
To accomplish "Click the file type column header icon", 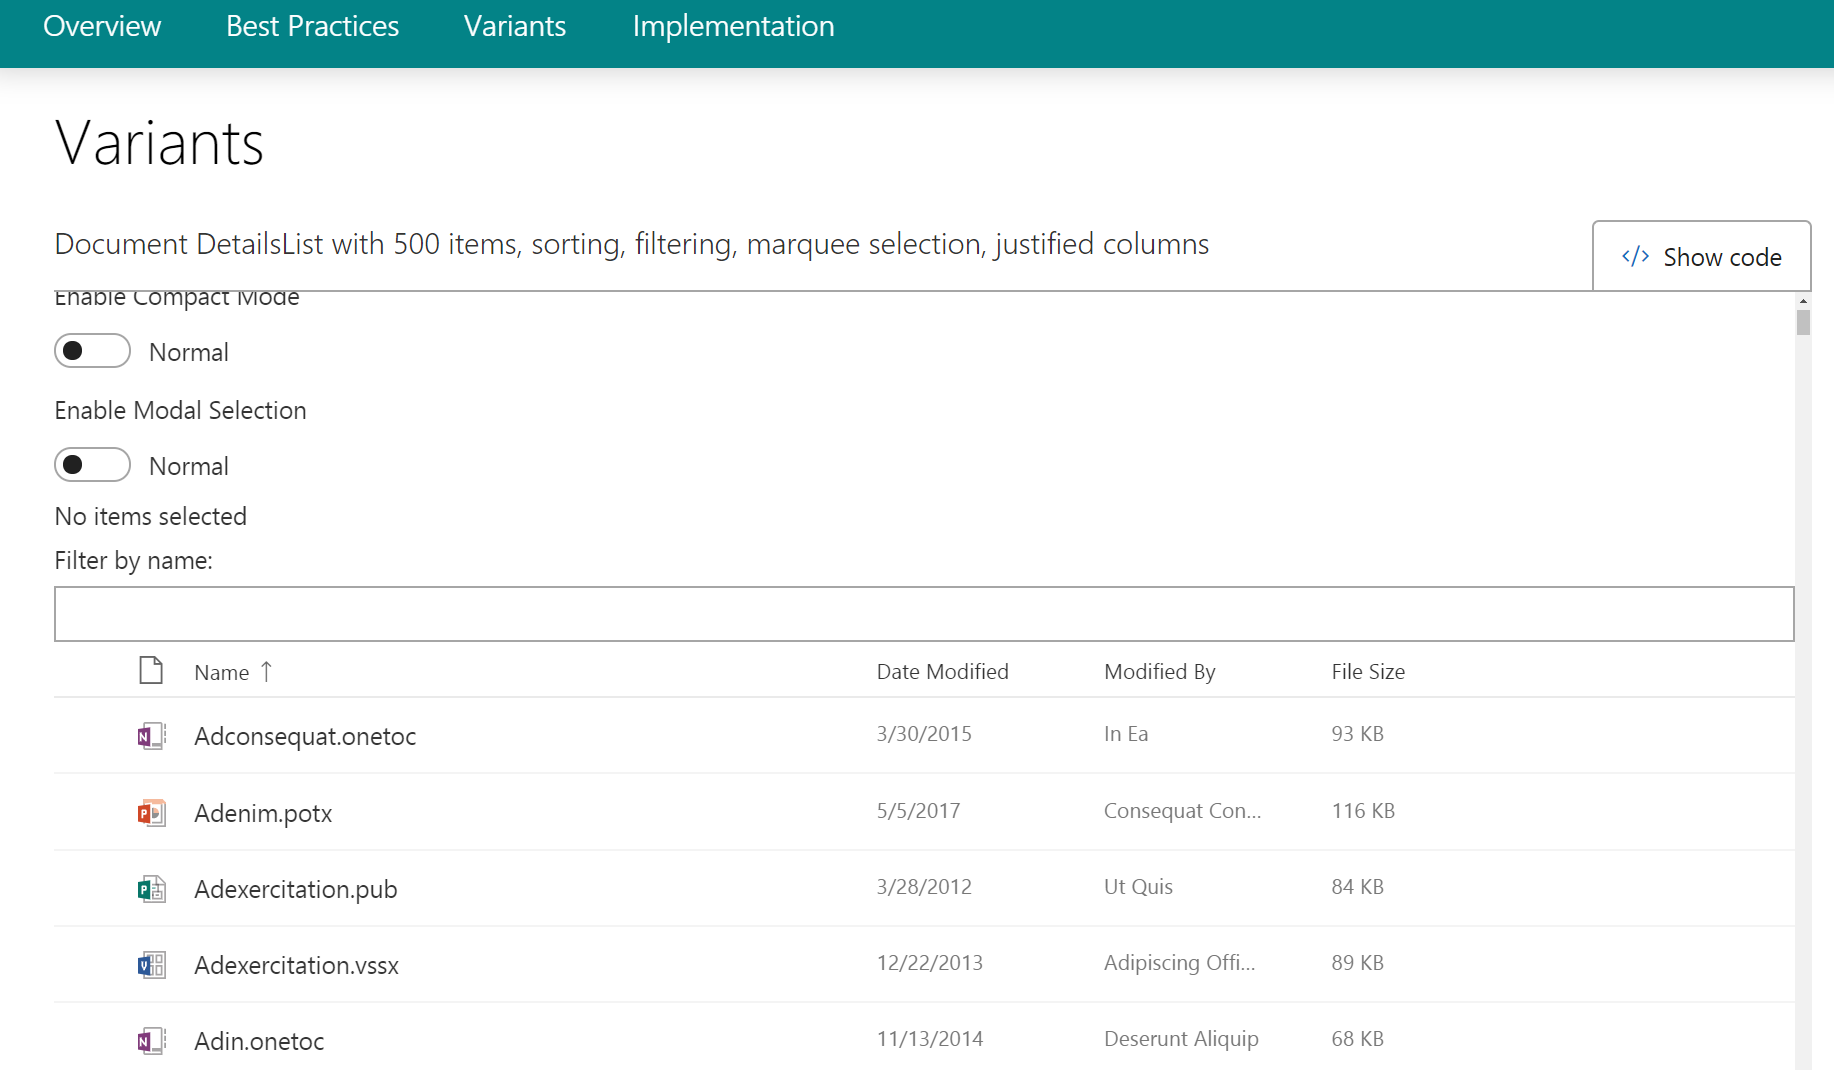I will [x=151, y=670].
